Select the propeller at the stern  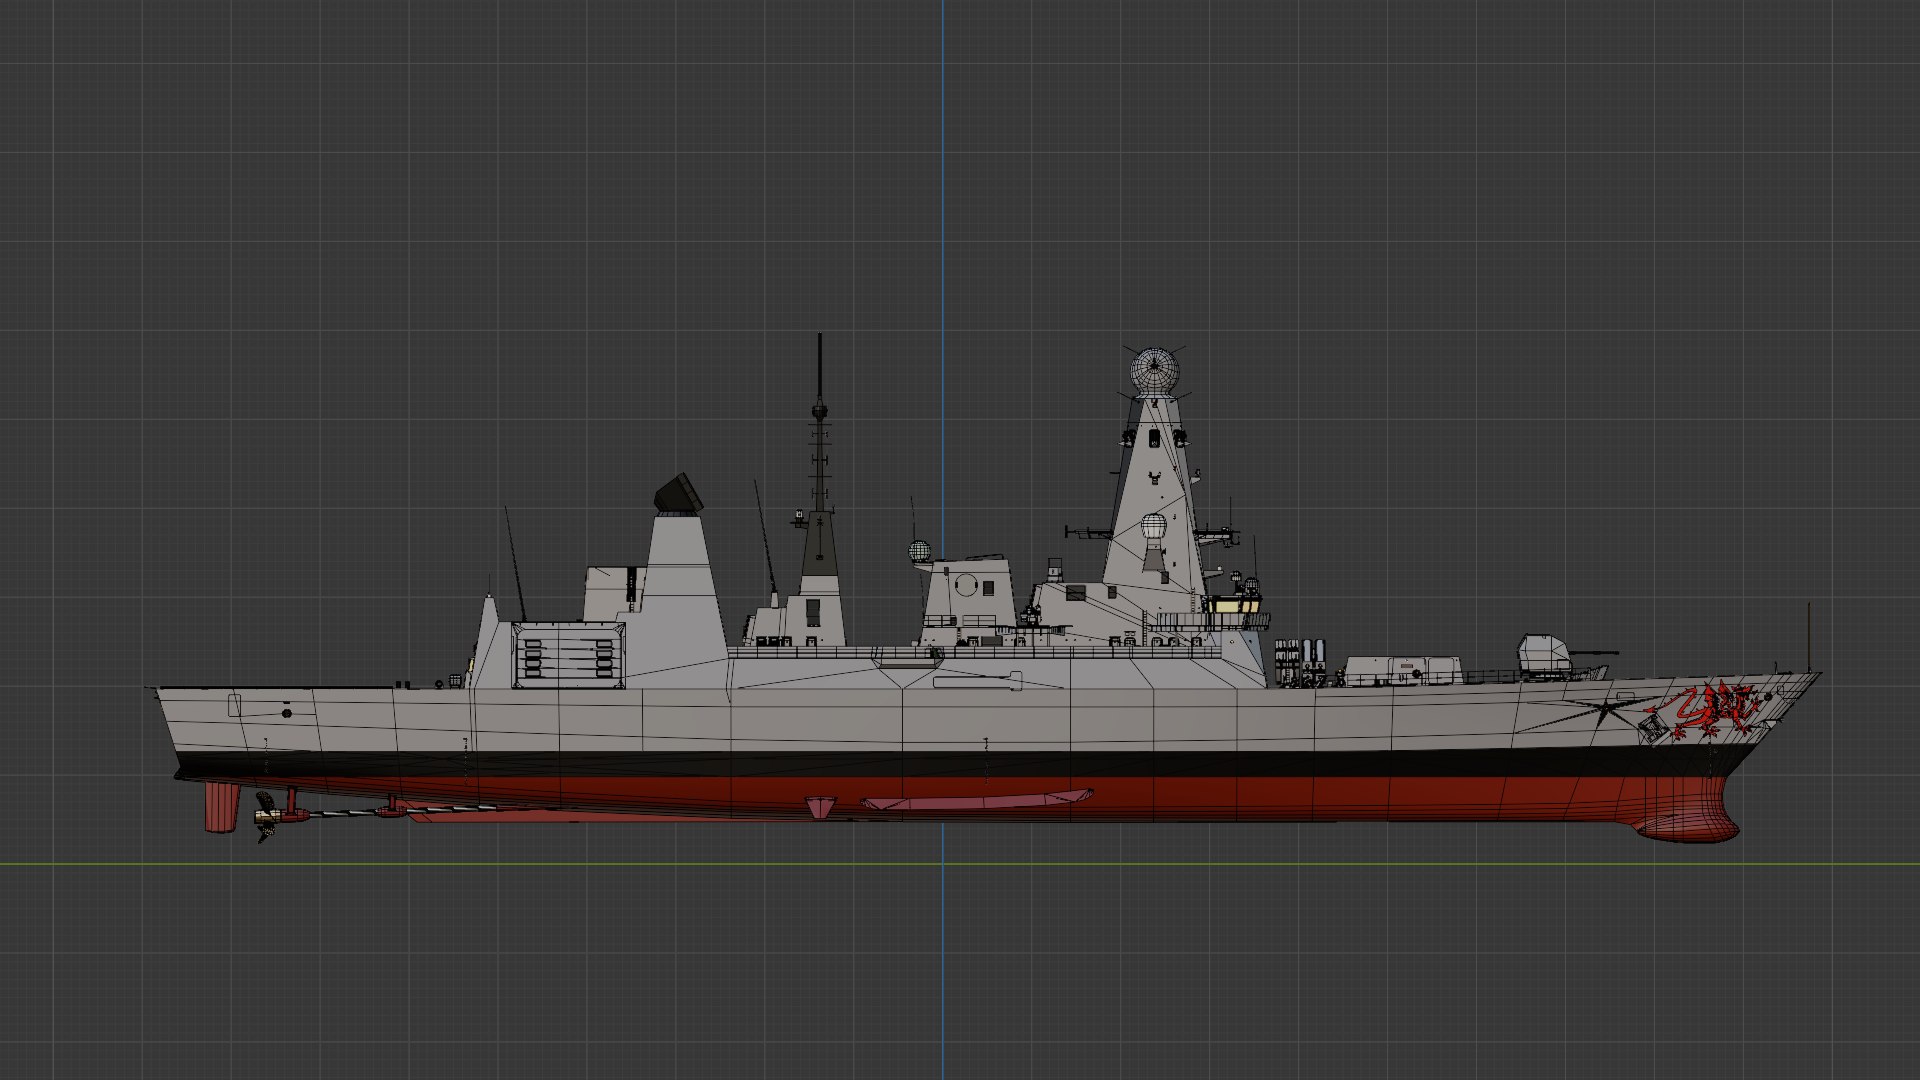[x=266, y=817]
